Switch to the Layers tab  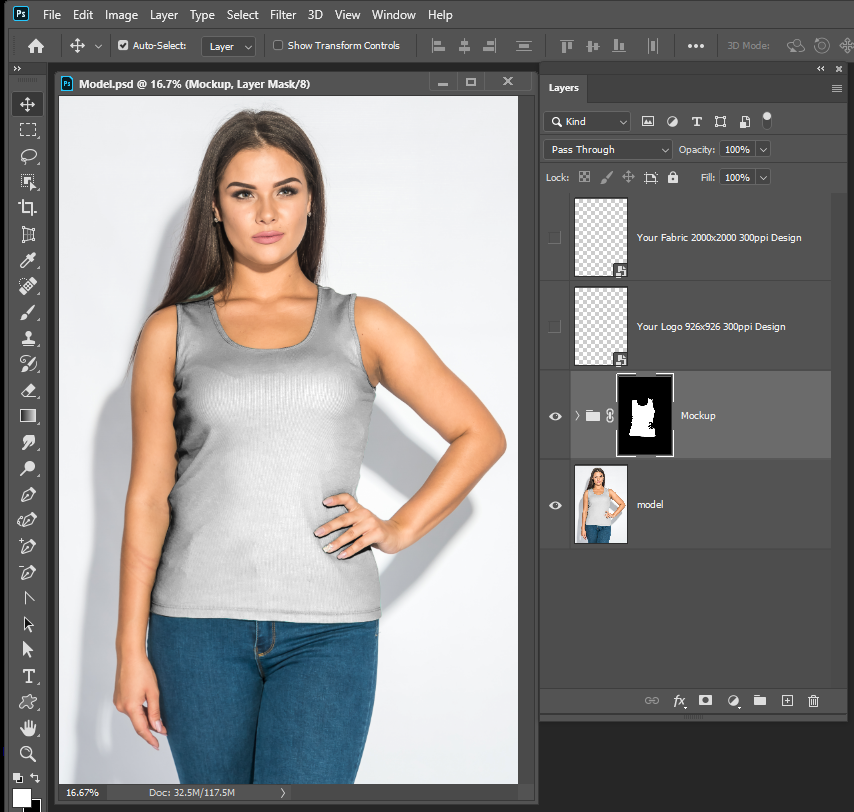pyautogui.click(x=563, y=88)
